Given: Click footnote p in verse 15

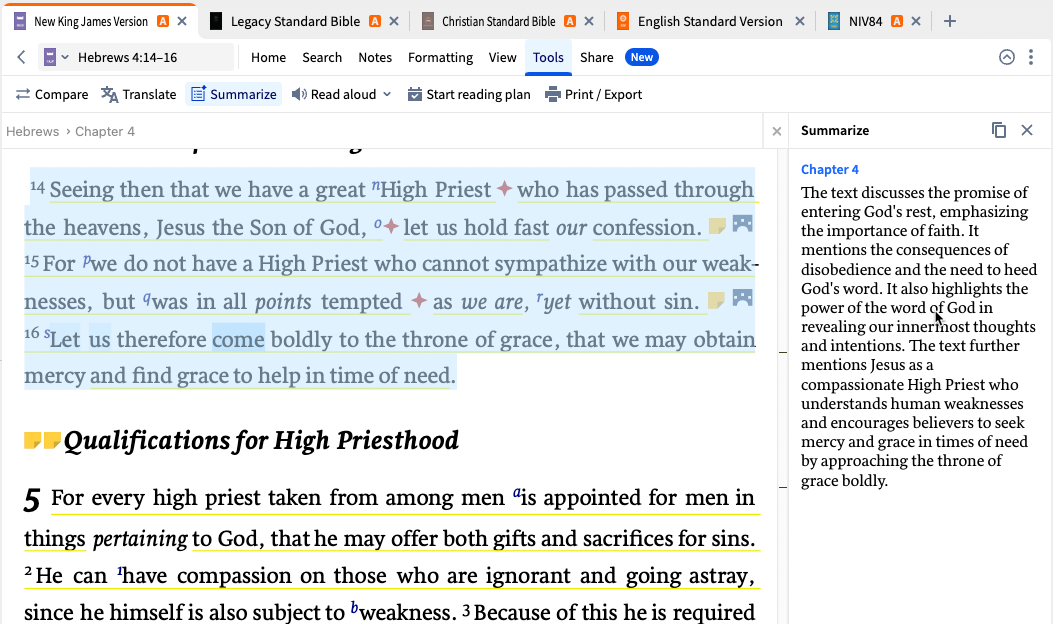Looking at the screenshot, I should coord(86,260).
